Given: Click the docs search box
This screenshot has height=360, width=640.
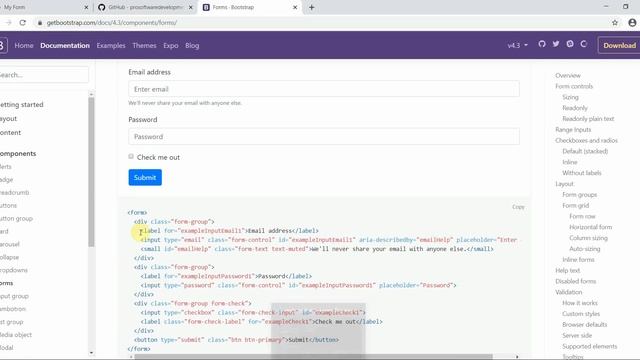Looking at the screenshot, I should pos(44,75).
